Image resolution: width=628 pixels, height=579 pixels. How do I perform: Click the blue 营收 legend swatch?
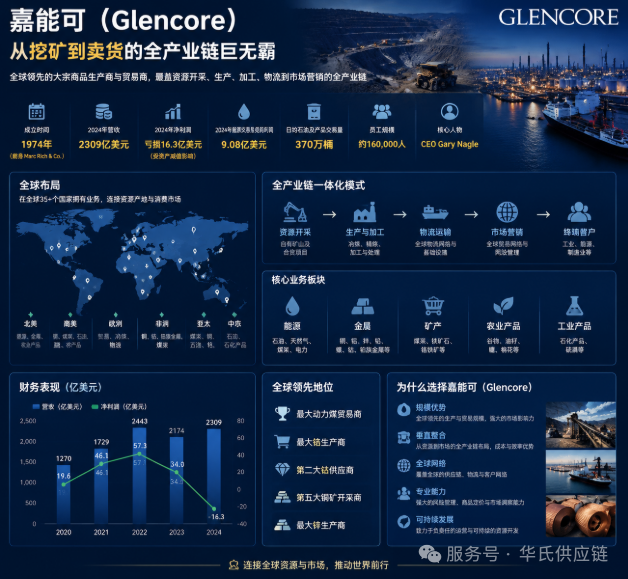point(36,407)
